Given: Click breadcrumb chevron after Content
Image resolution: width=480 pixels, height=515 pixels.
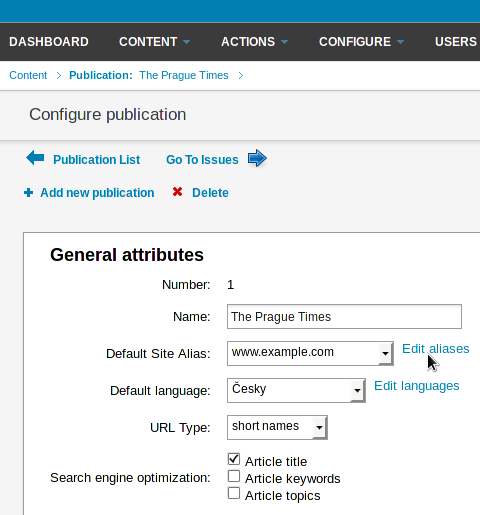Looking at the screenshot, I should tap(59, 76).
